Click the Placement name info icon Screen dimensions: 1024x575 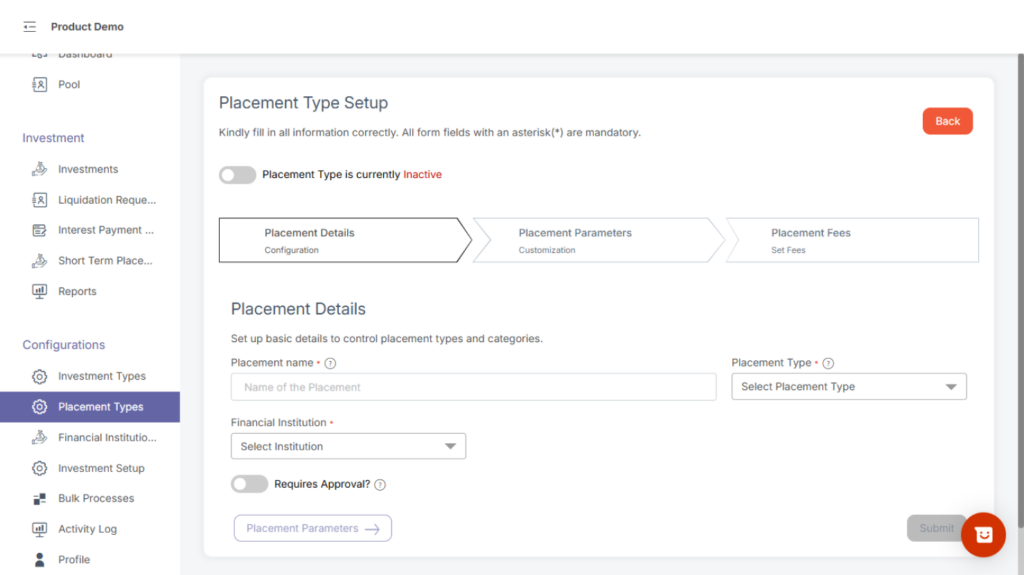[x=330, y=364]
